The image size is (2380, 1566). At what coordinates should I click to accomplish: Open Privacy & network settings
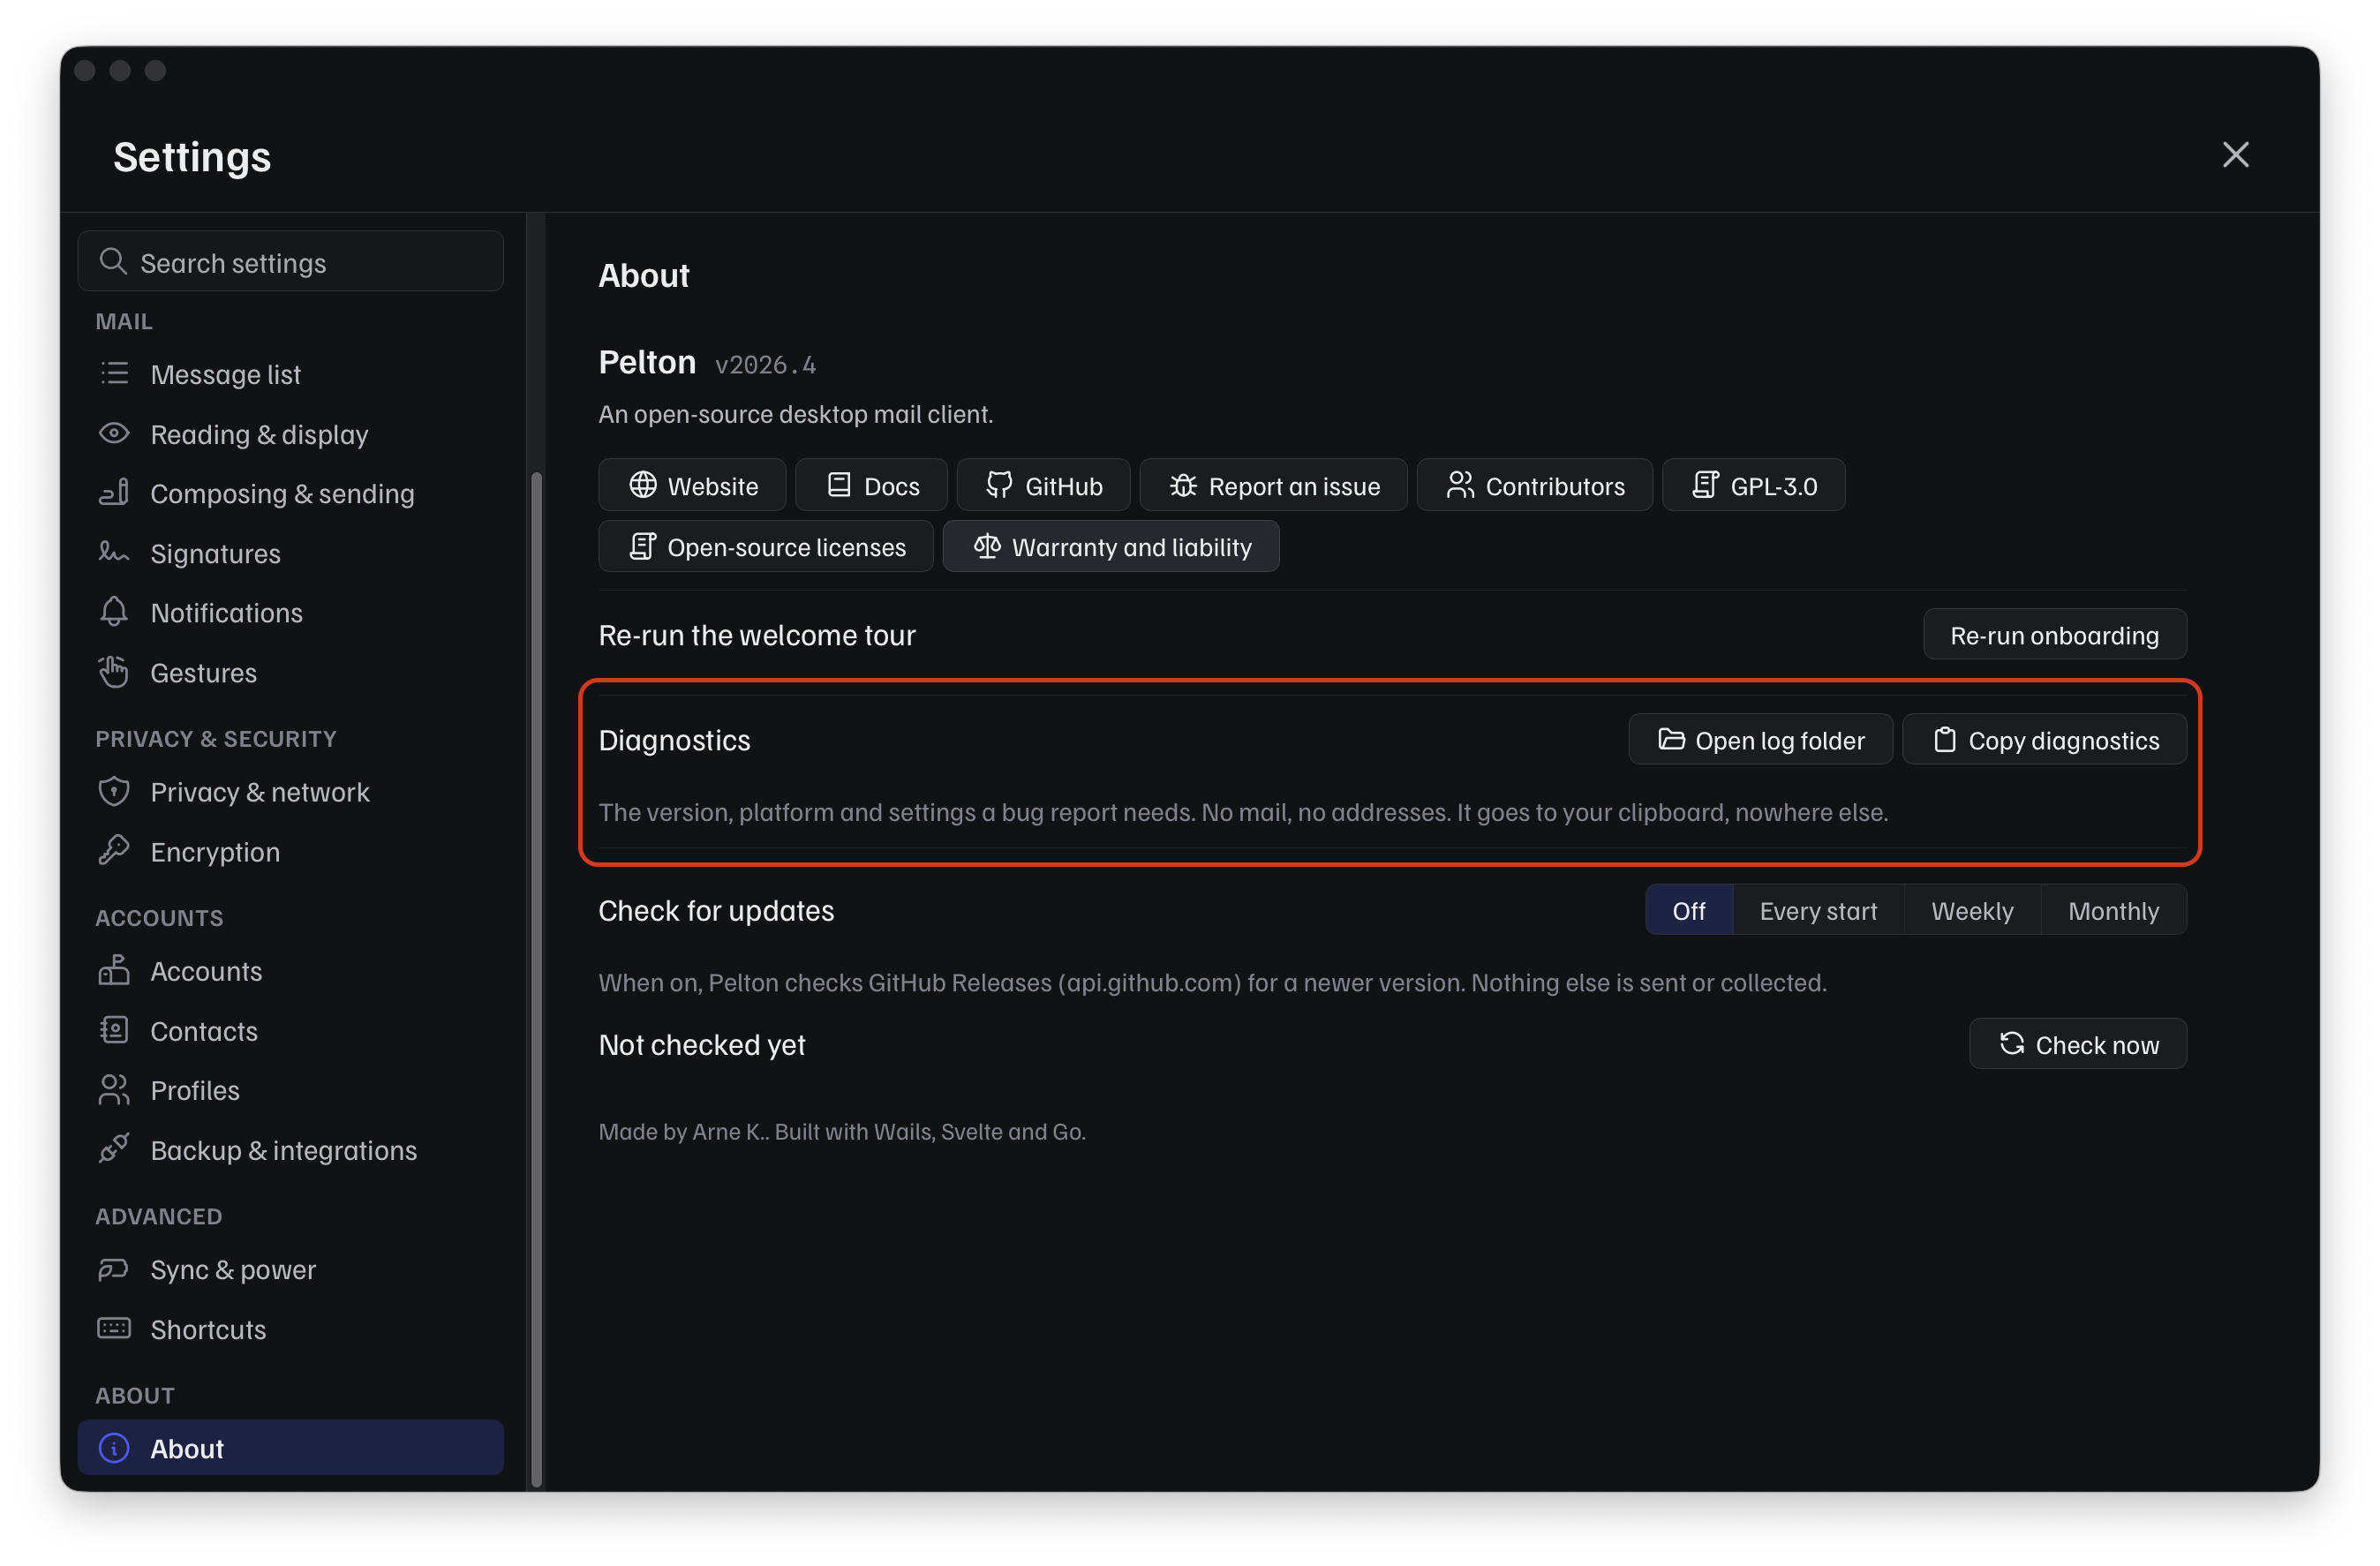[290, 791]
